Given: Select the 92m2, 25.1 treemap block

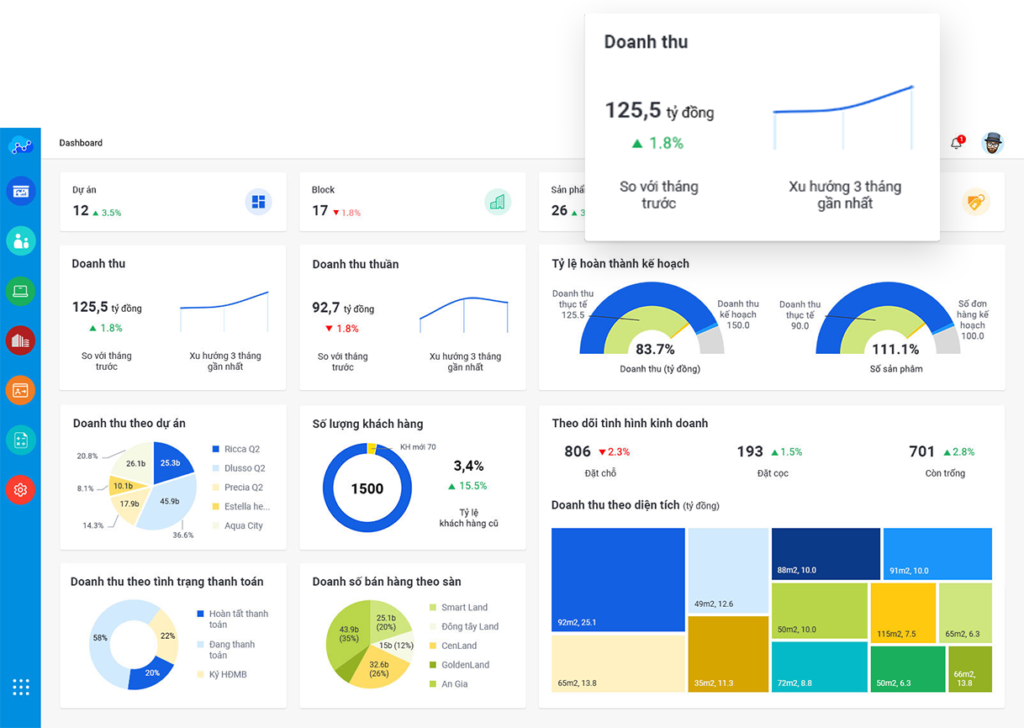Looking at the screenshot, I should [x=617, y=580].
